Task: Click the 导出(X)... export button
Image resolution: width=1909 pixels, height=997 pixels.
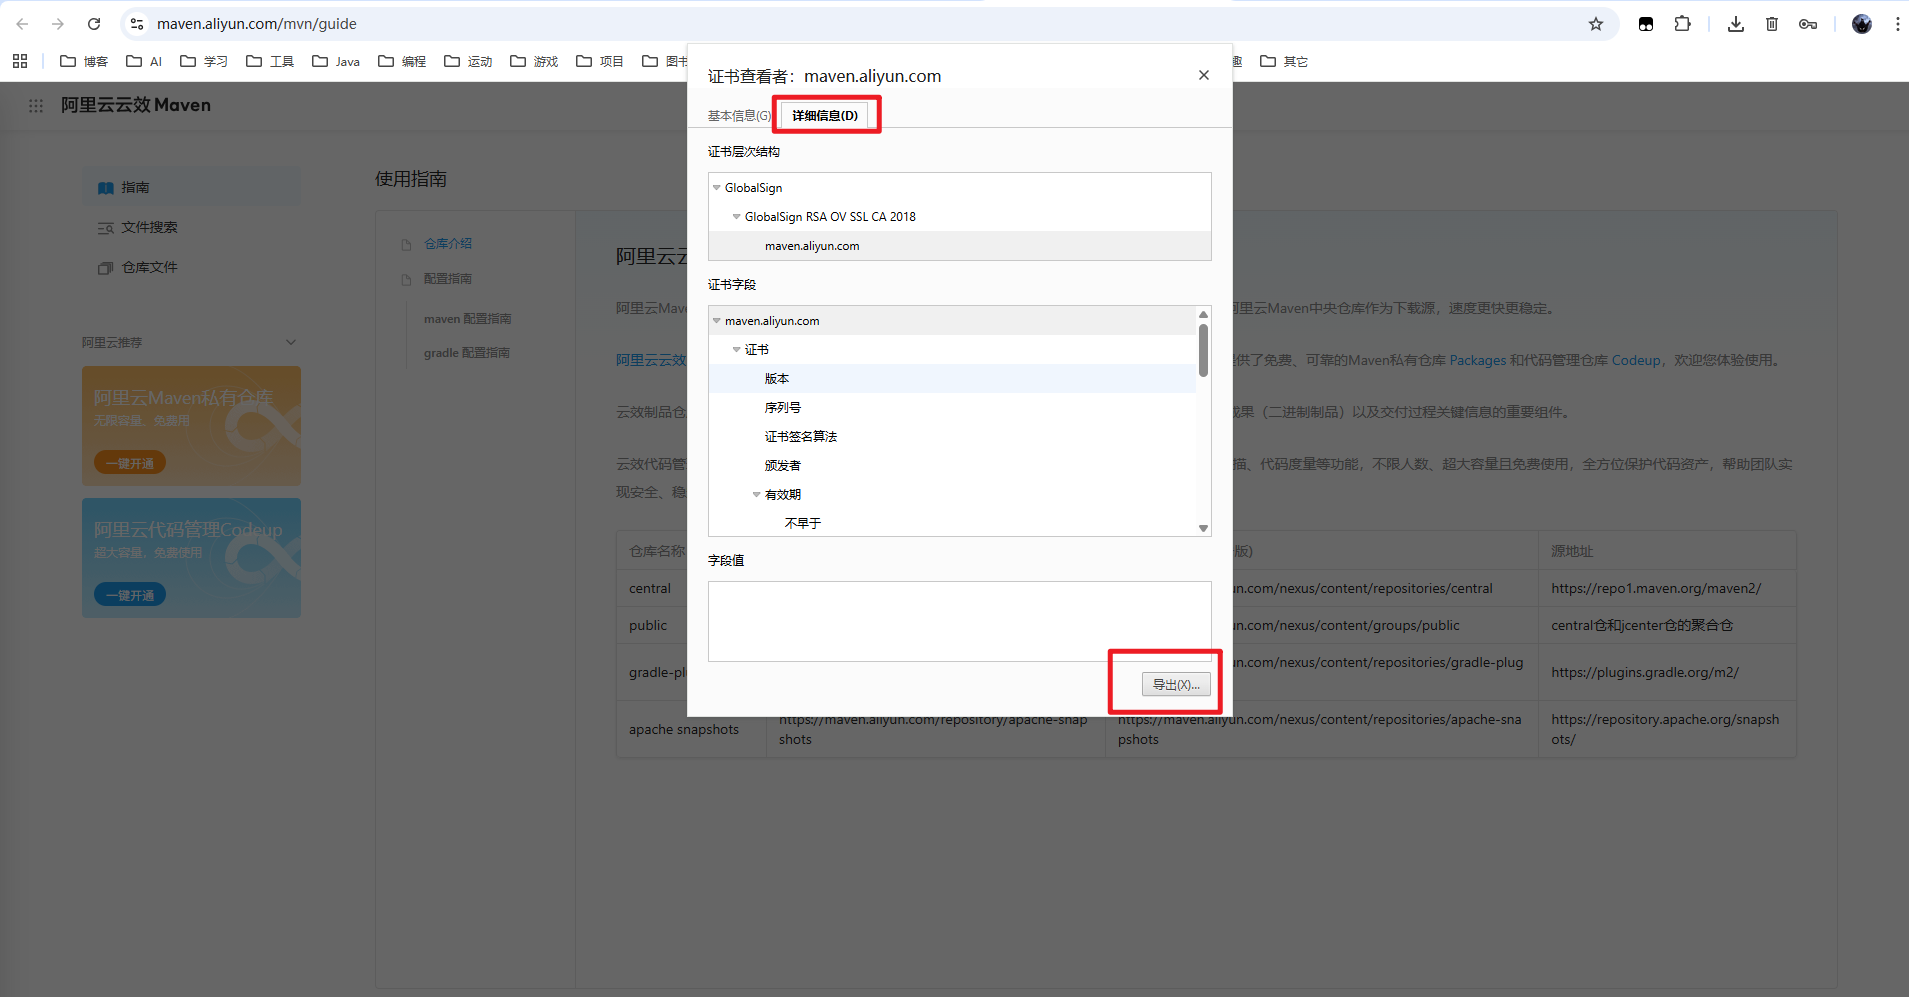Action: 1176,685
